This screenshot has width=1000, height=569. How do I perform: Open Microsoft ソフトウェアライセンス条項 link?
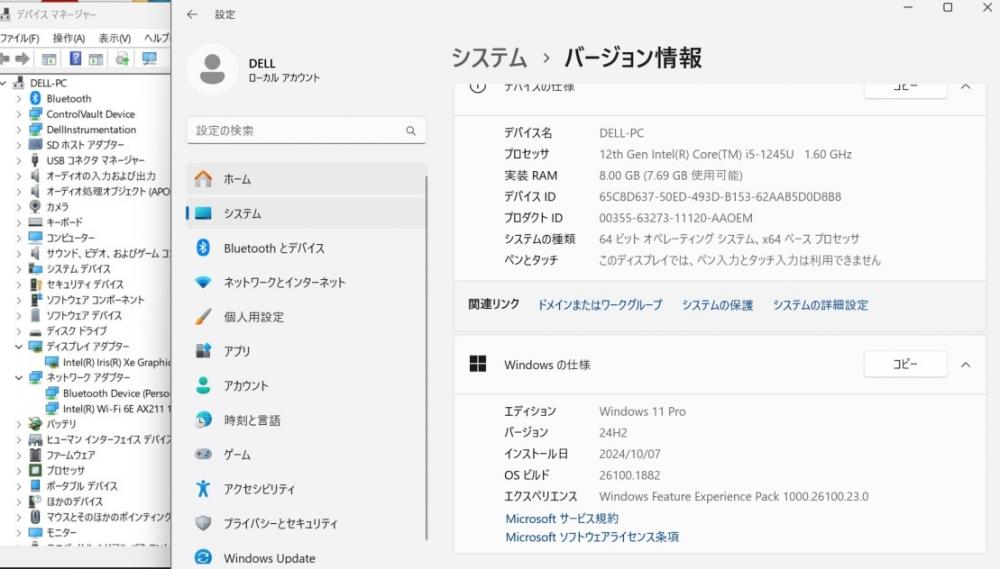point(592,537)
